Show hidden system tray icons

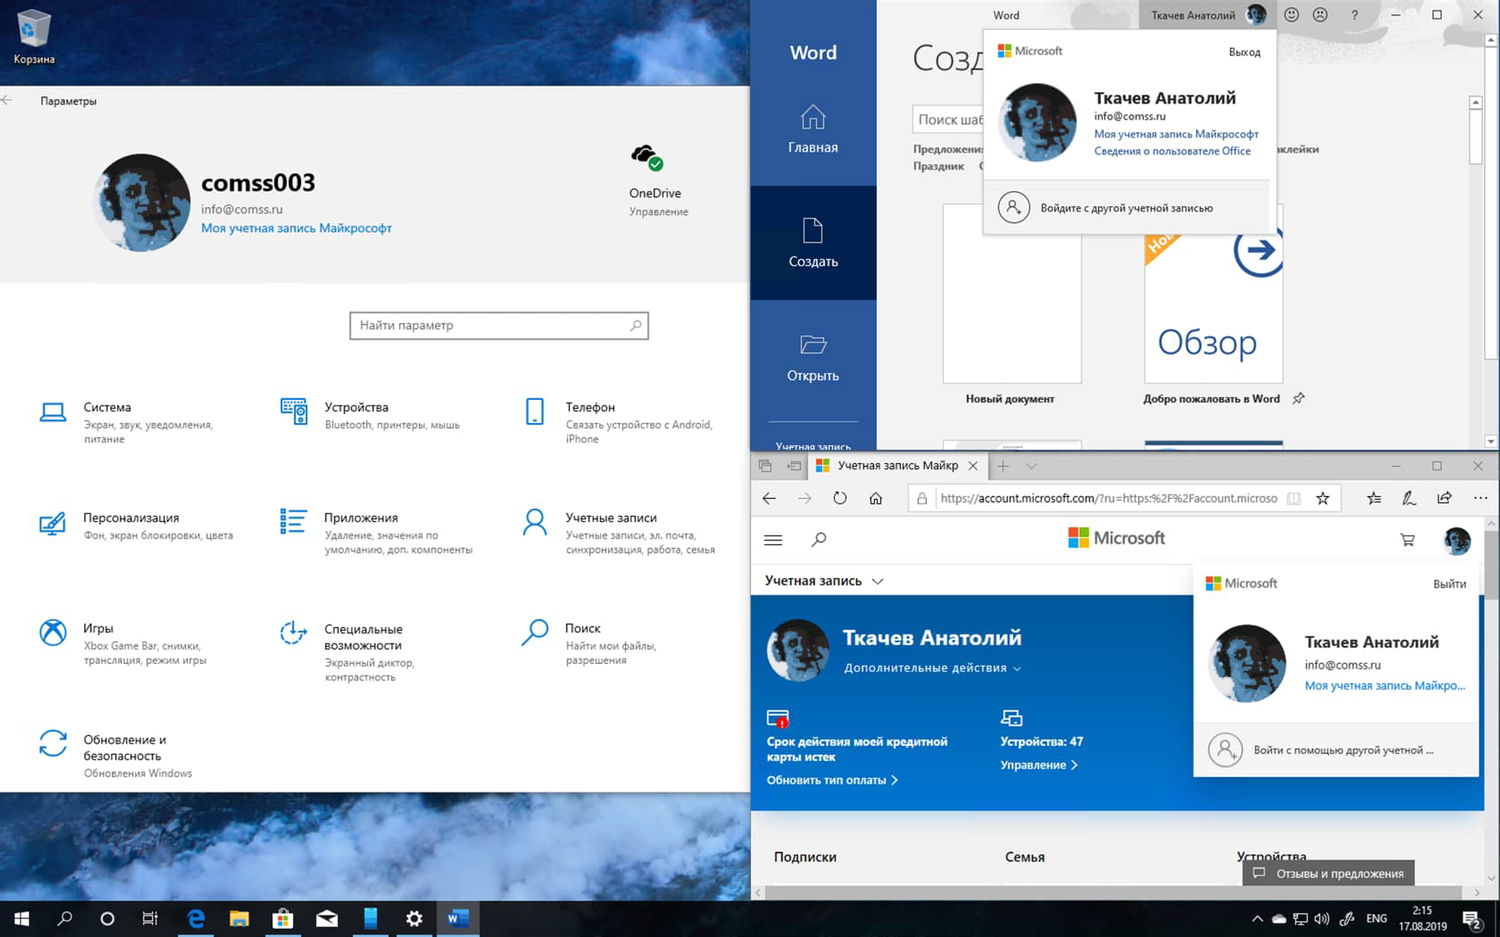(1257, 919)
